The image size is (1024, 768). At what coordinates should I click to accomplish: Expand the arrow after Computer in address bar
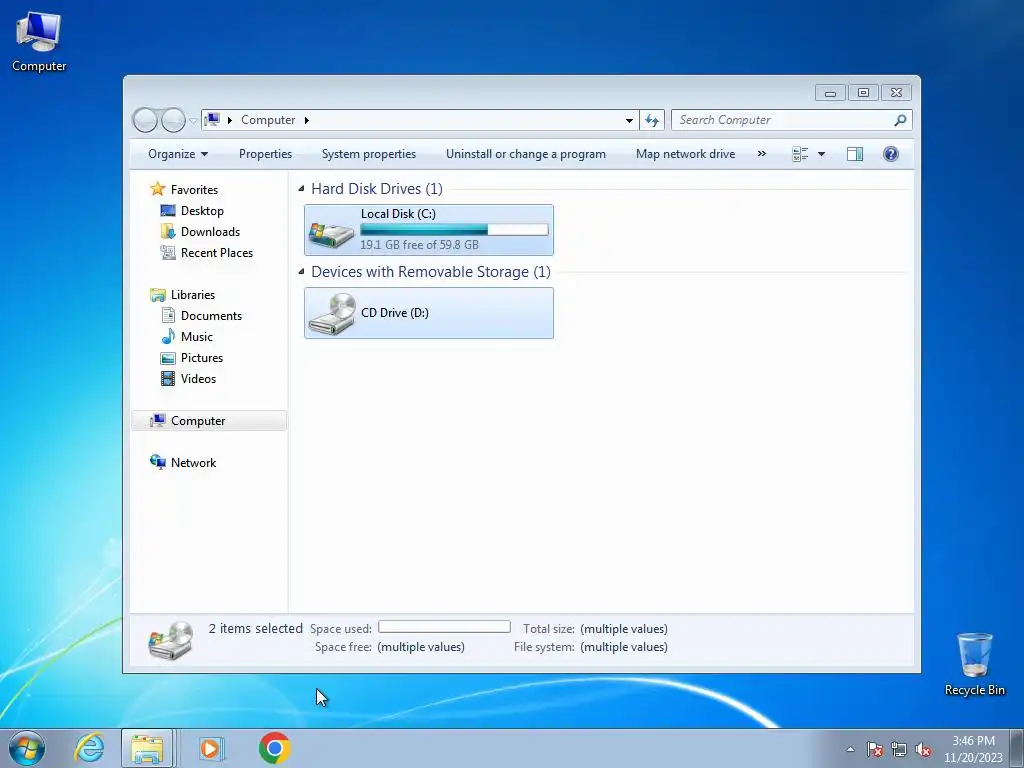pos(306,120)
